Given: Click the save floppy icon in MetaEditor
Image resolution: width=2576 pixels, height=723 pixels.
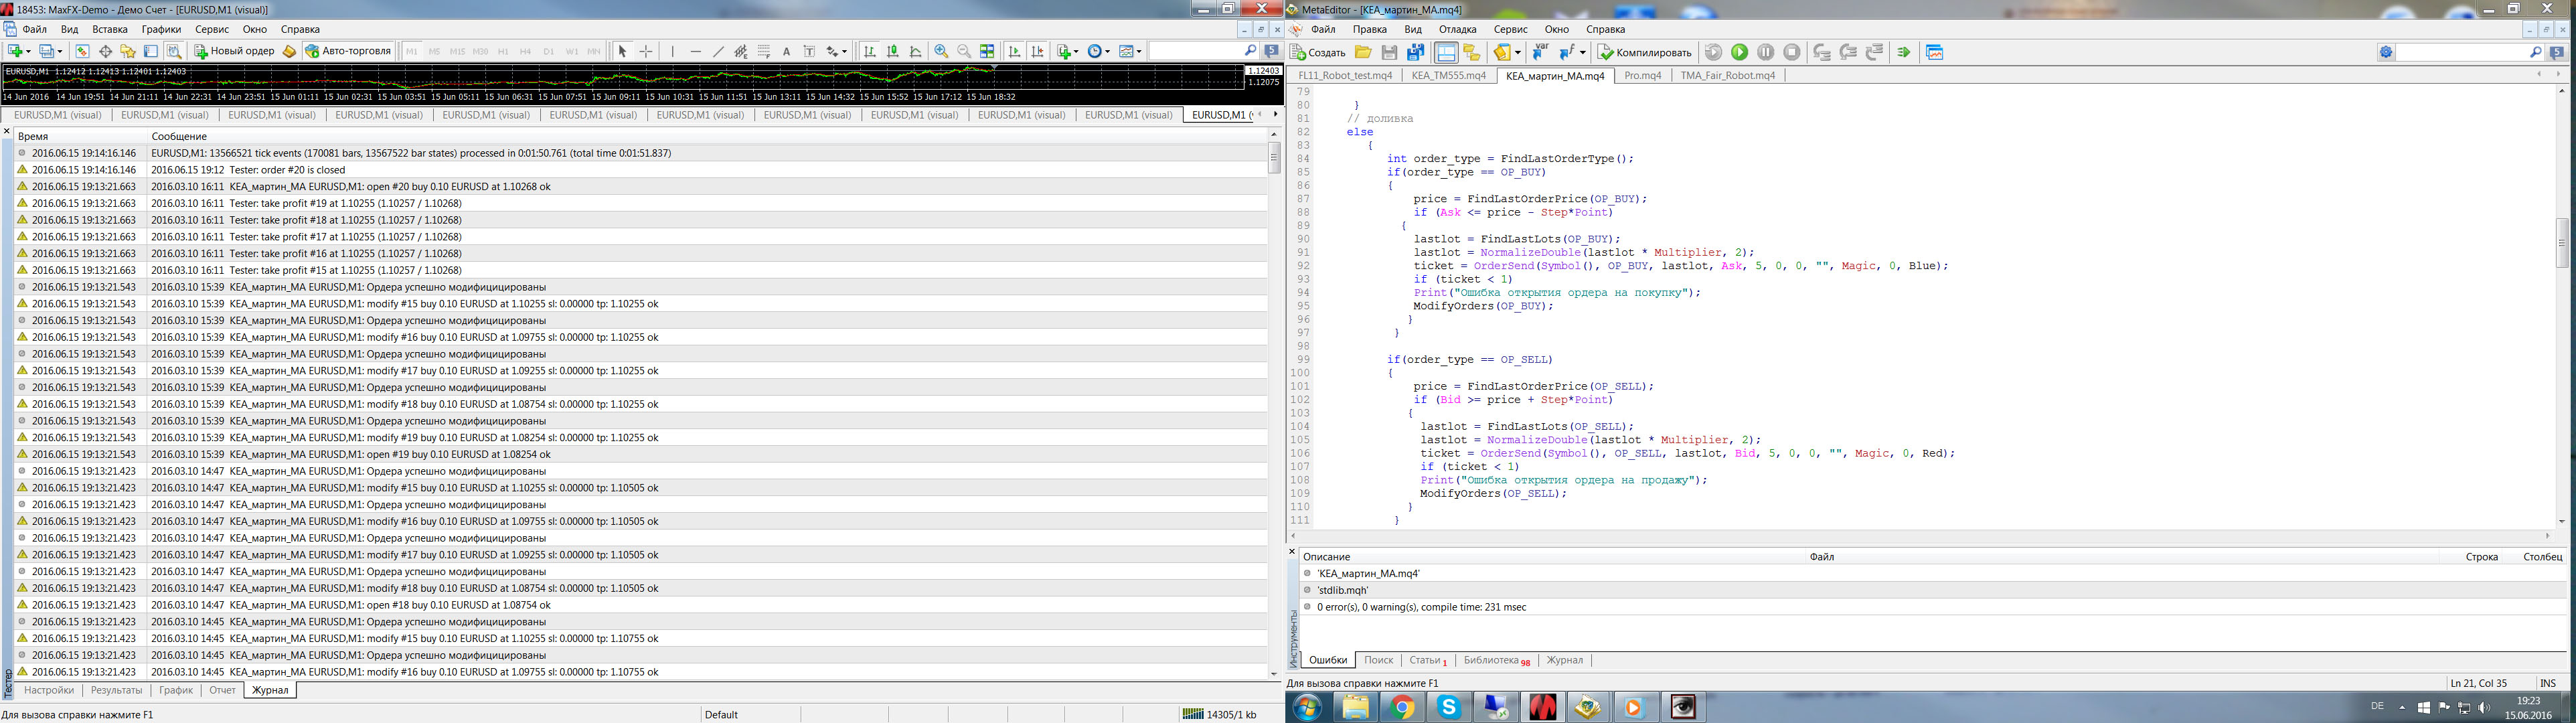Looking at the screenshot, I should 1389,53.
